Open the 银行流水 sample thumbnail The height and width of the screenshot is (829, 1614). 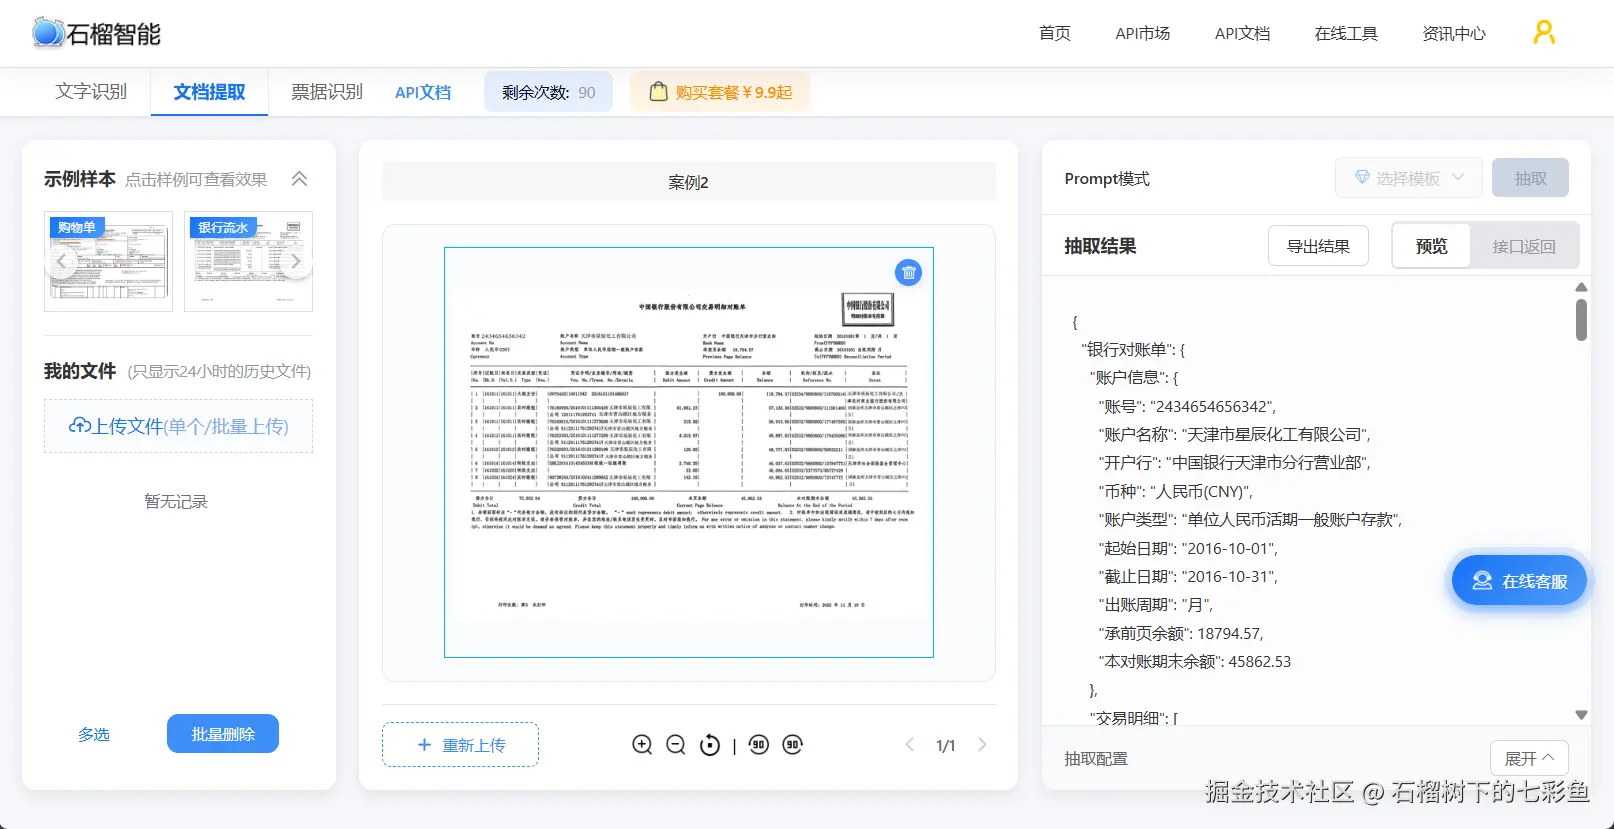point(248,261)
